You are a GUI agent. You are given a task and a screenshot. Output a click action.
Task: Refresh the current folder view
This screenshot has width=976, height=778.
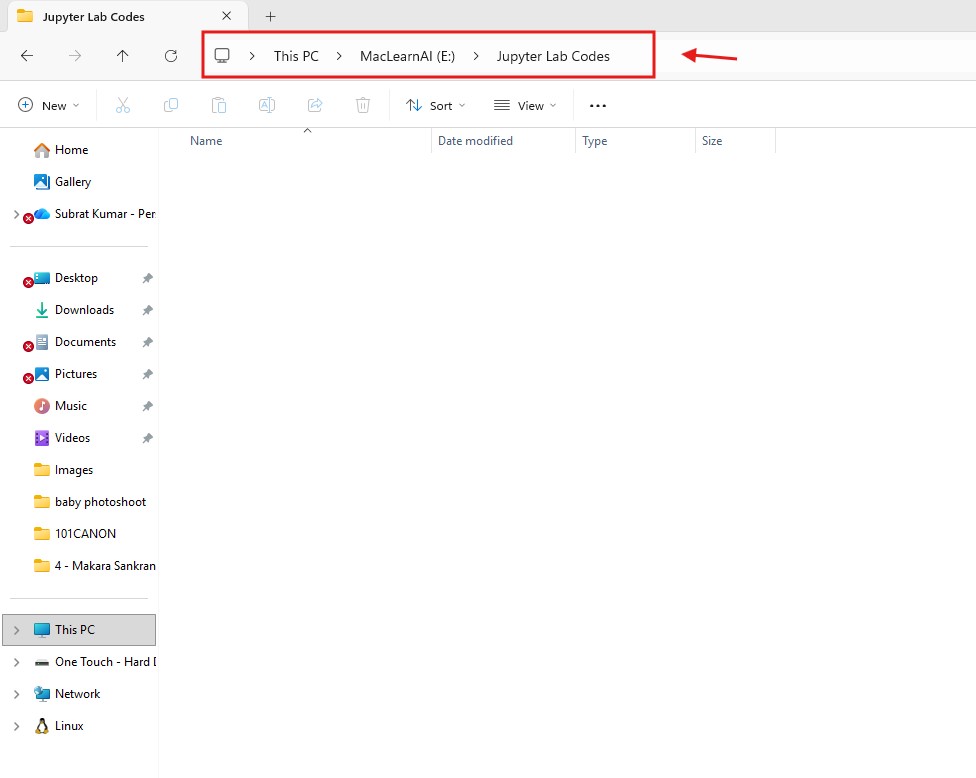click(x=171, y=56)
